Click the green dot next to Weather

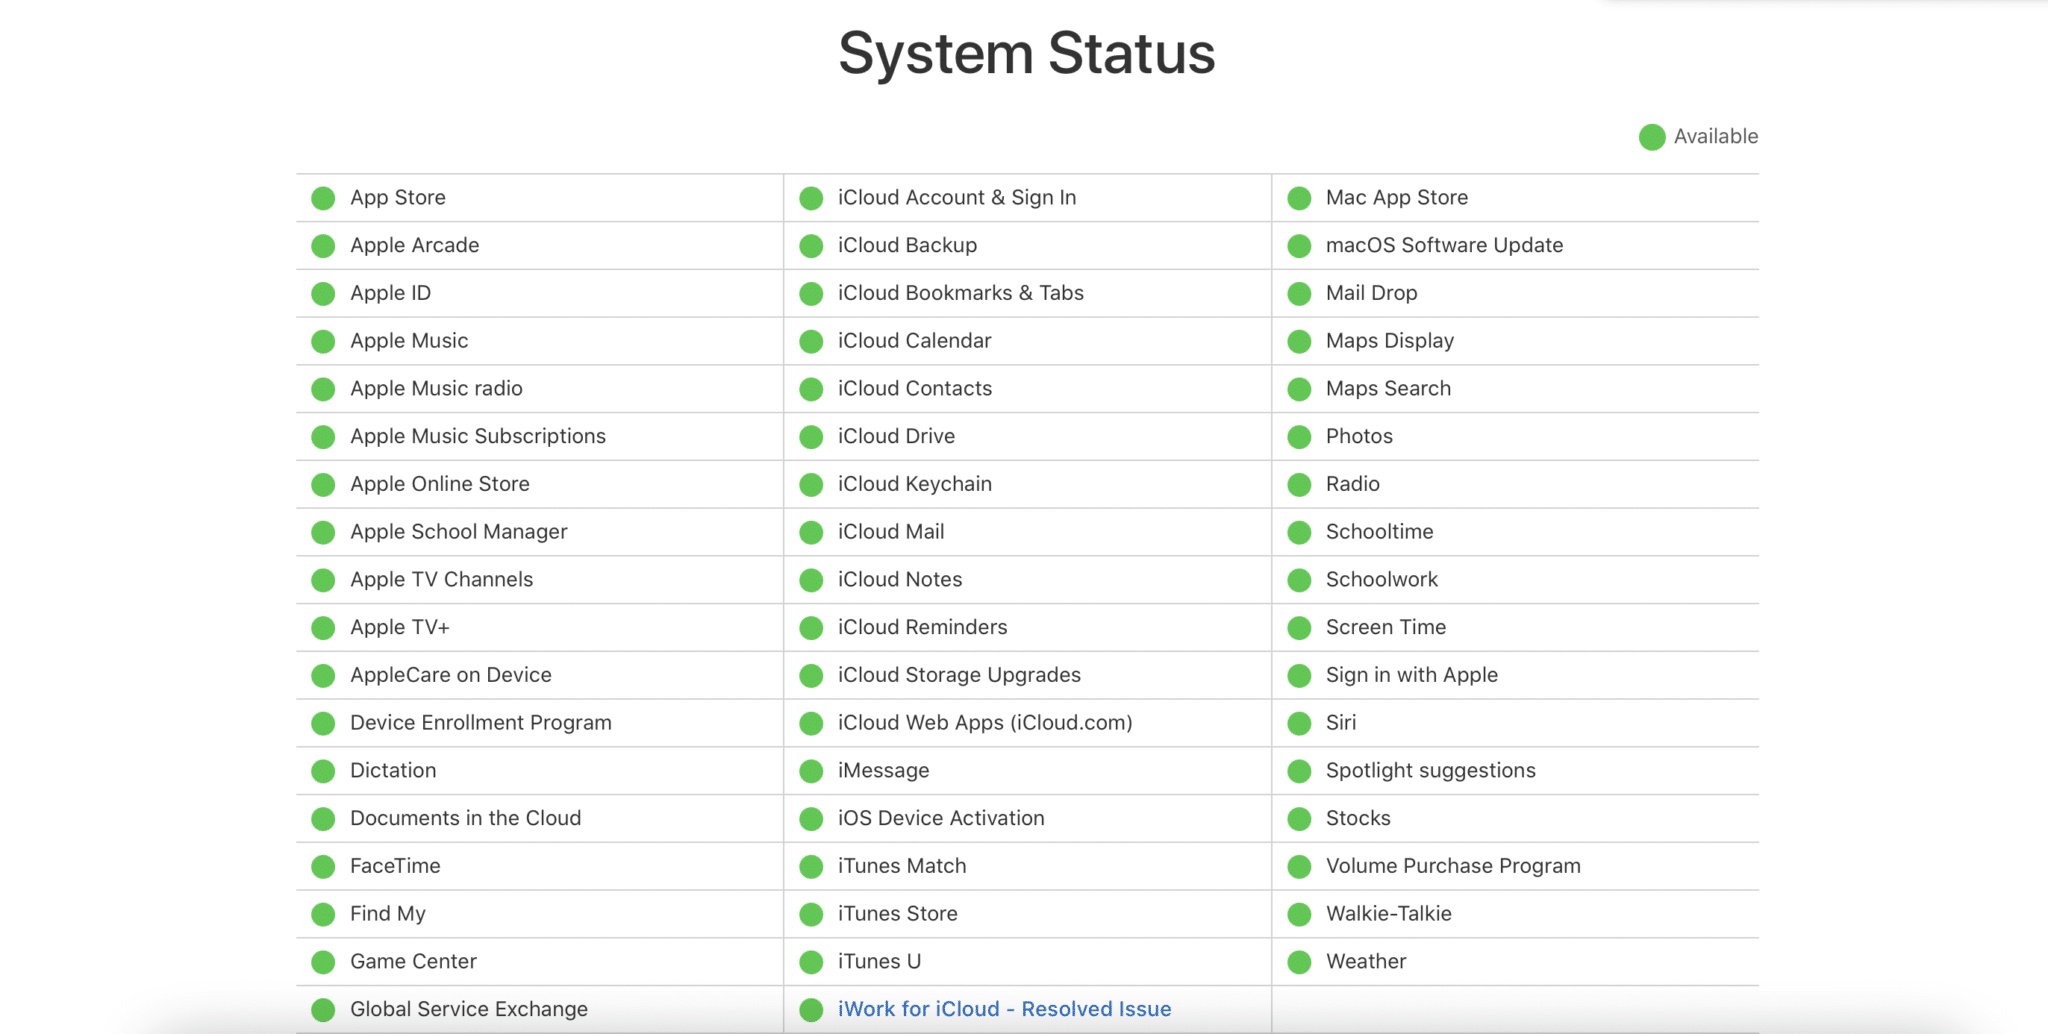click(1298, 961)
